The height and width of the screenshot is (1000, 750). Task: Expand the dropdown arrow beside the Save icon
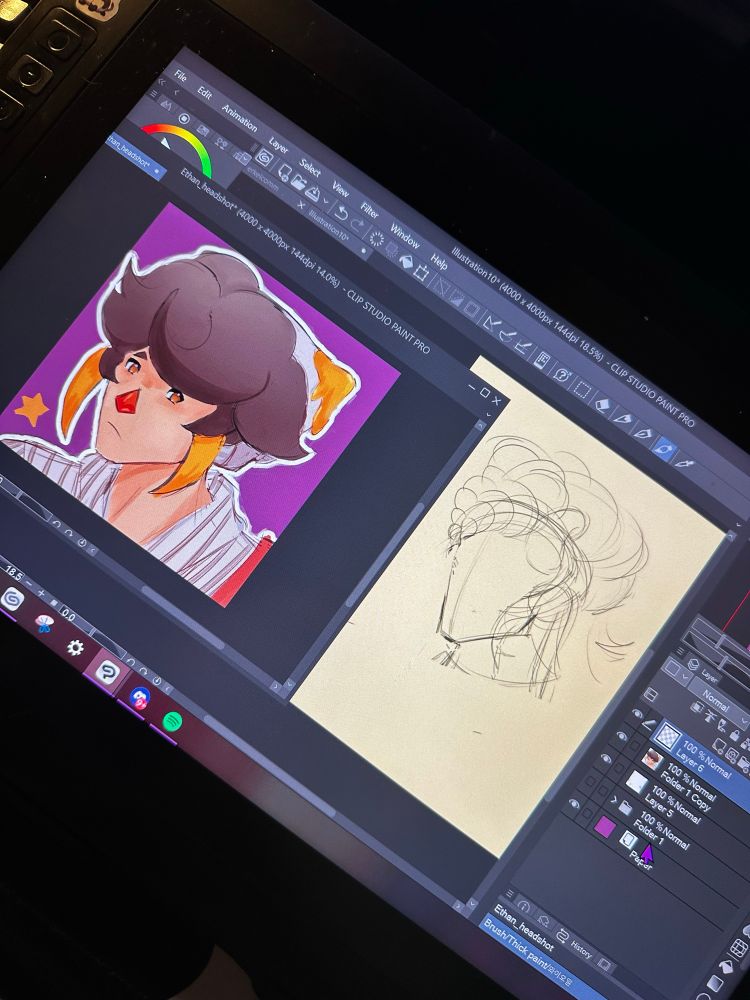(x=326, y=201)
